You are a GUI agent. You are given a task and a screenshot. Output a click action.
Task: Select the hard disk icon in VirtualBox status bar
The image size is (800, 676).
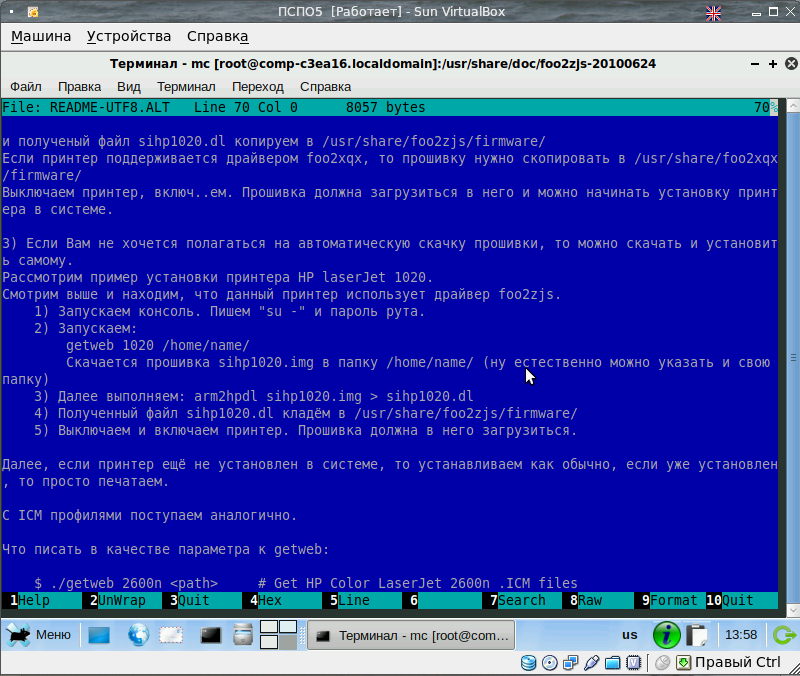pos(528,663)
